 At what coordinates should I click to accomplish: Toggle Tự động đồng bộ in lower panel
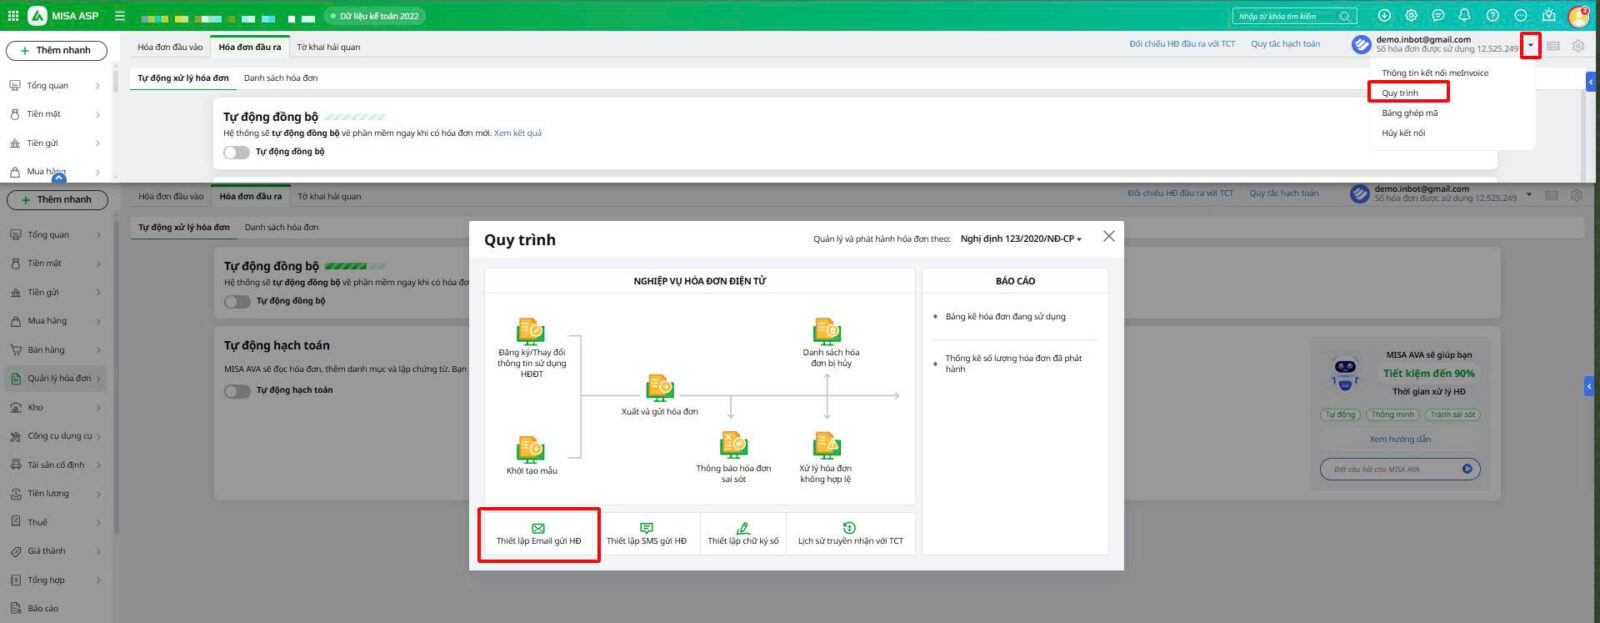coord(237,301)
